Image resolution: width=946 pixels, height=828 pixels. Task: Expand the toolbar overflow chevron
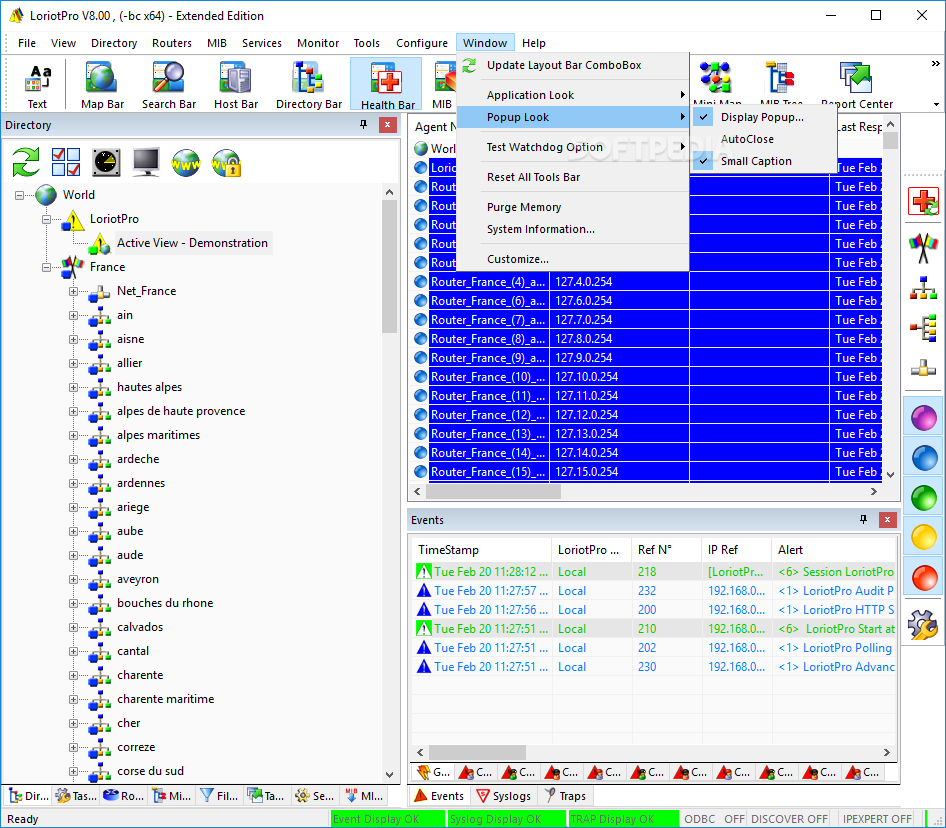pyautogui.click(x=935, y=63)
